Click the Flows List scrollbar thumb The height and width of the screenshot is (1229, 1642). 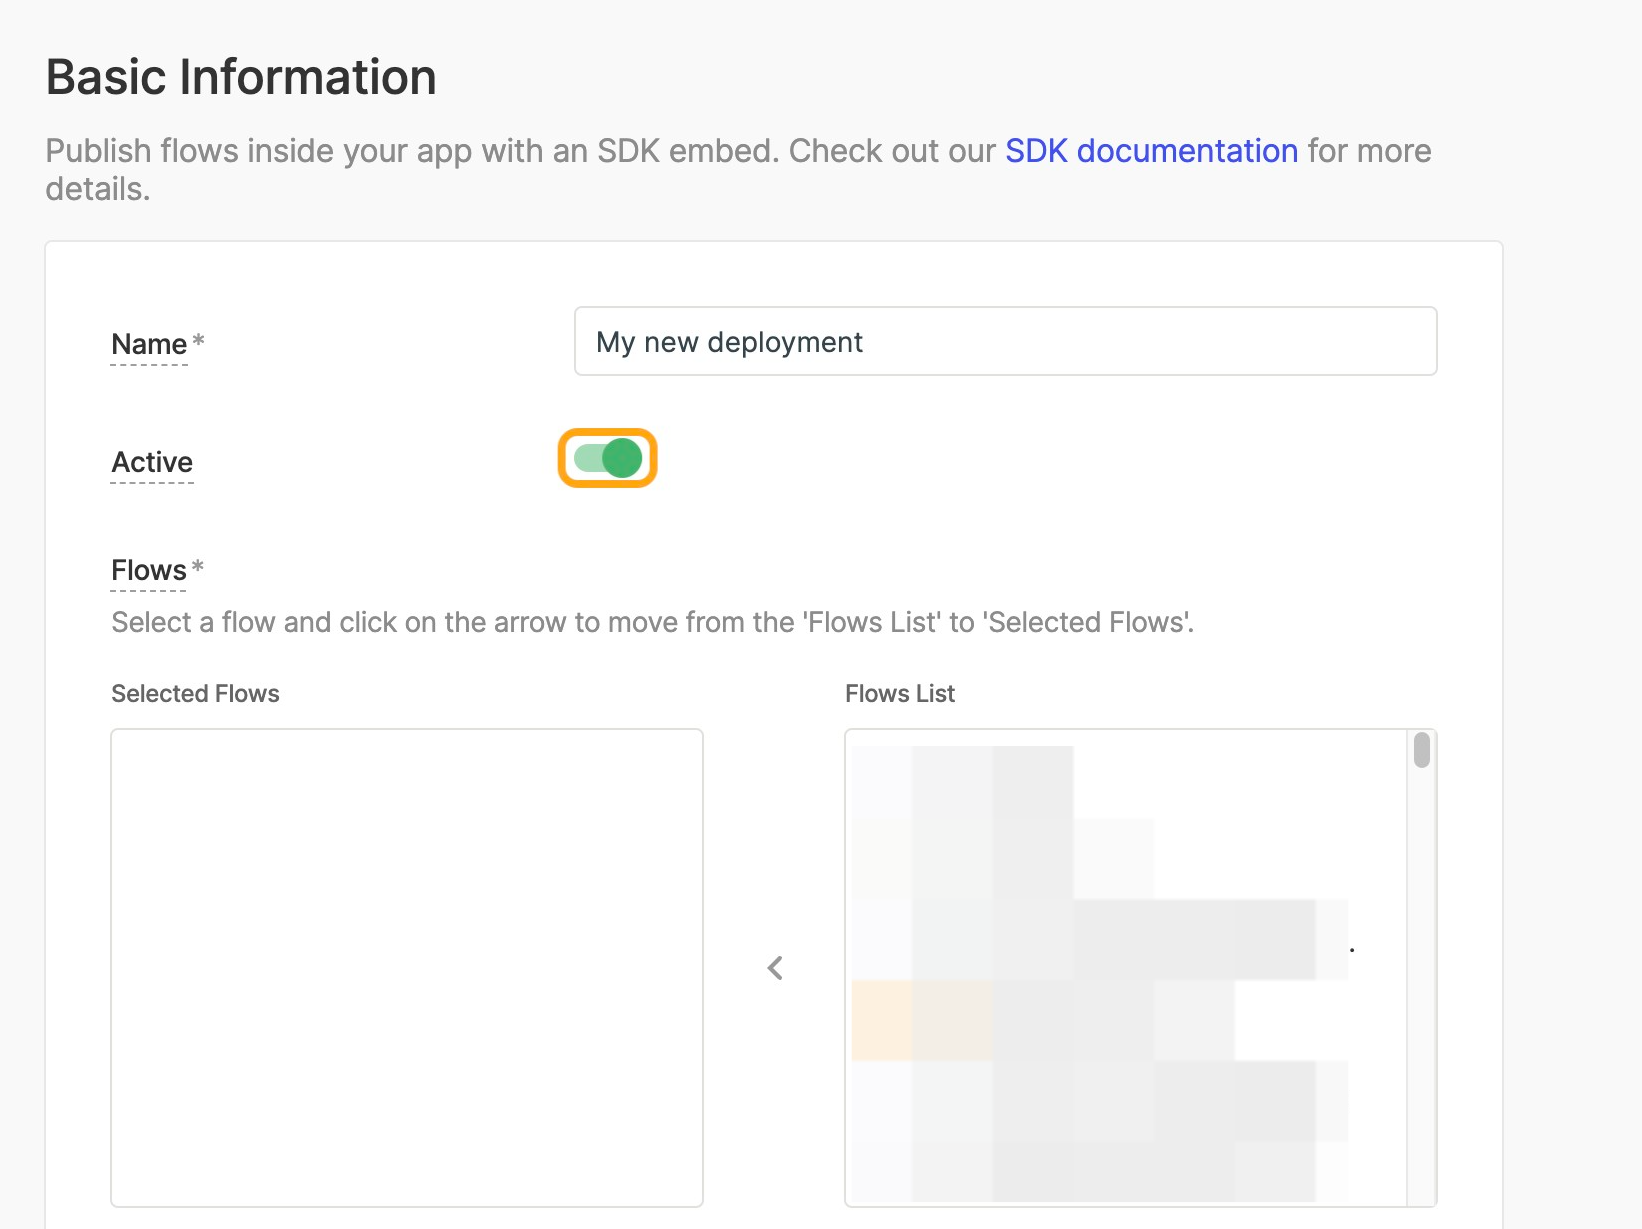pos(1421,750)
